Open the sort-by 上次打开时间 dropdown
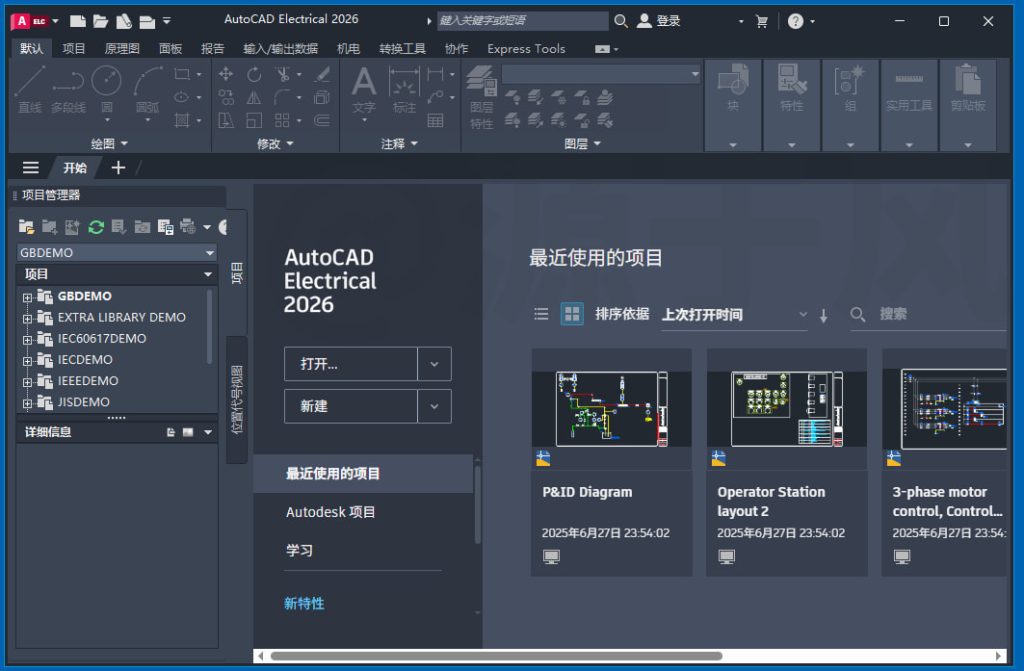Viewport: 1024px width, 671px height. pyautogui.click(x=734, y=314)
